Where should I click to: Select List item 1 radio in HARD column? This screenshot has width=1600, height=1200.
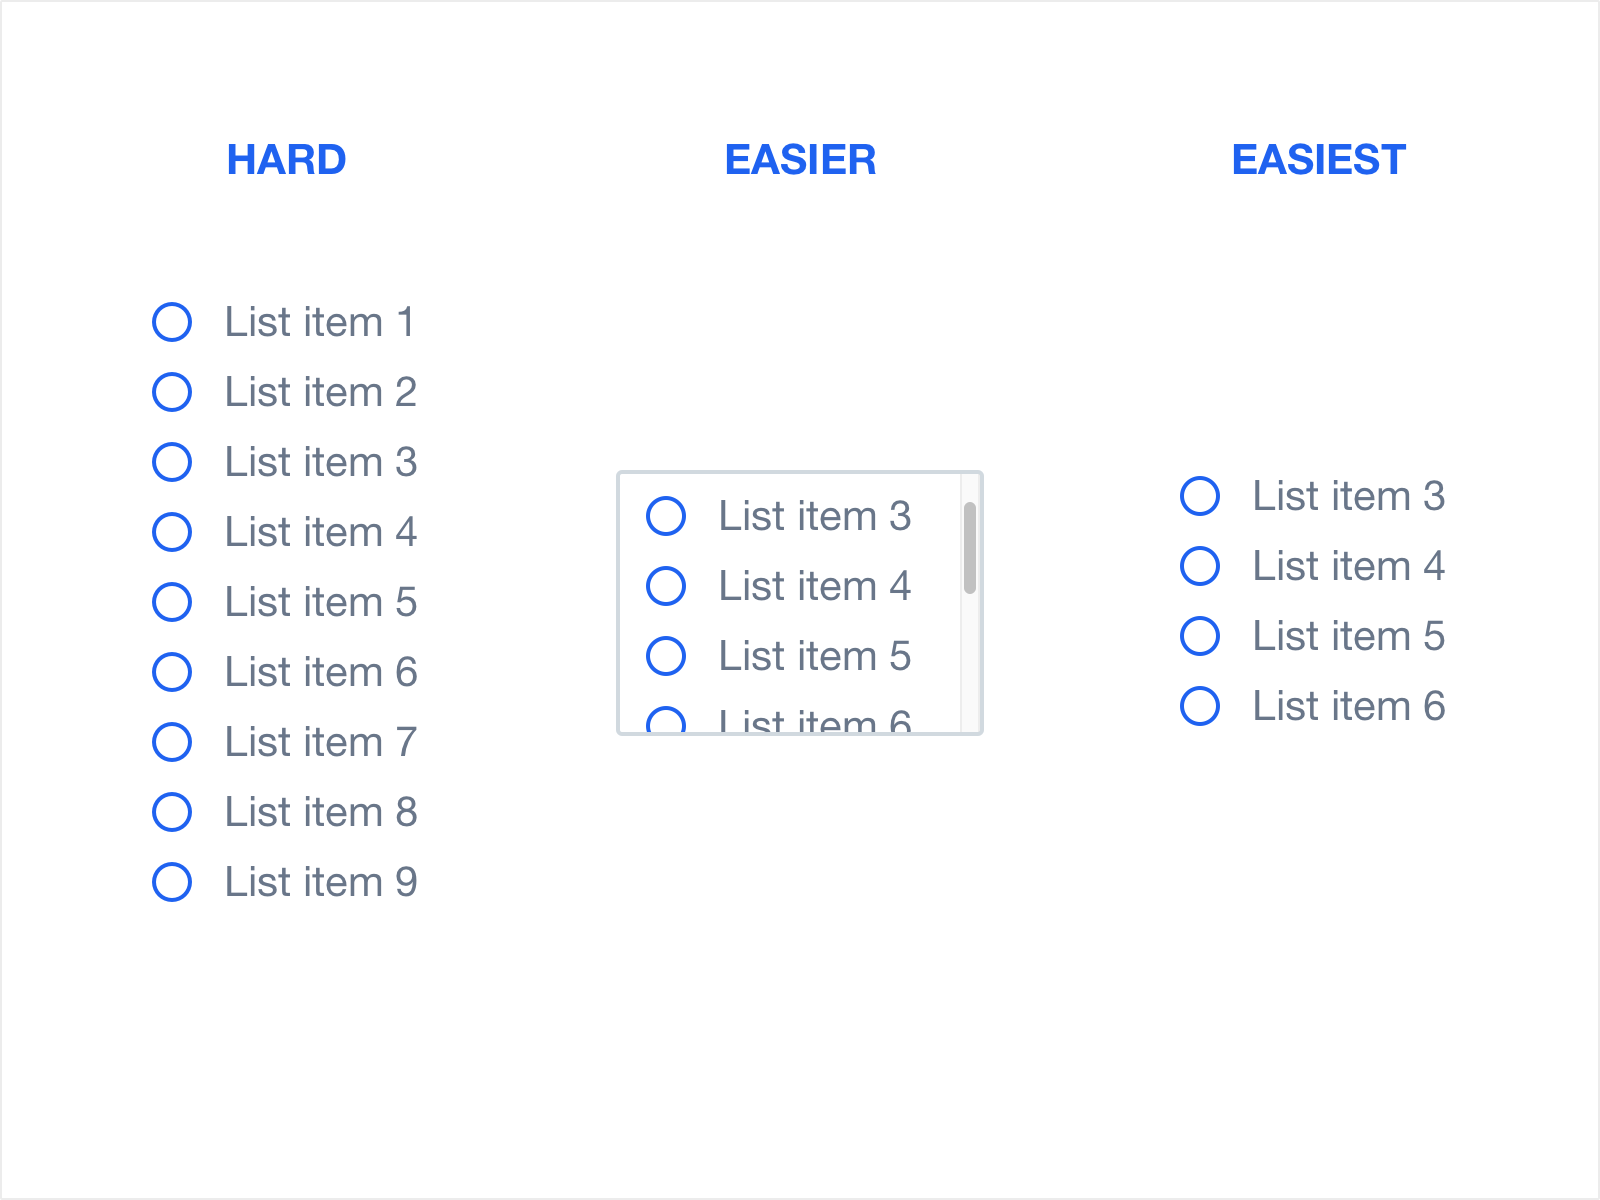tap(172, 322)
